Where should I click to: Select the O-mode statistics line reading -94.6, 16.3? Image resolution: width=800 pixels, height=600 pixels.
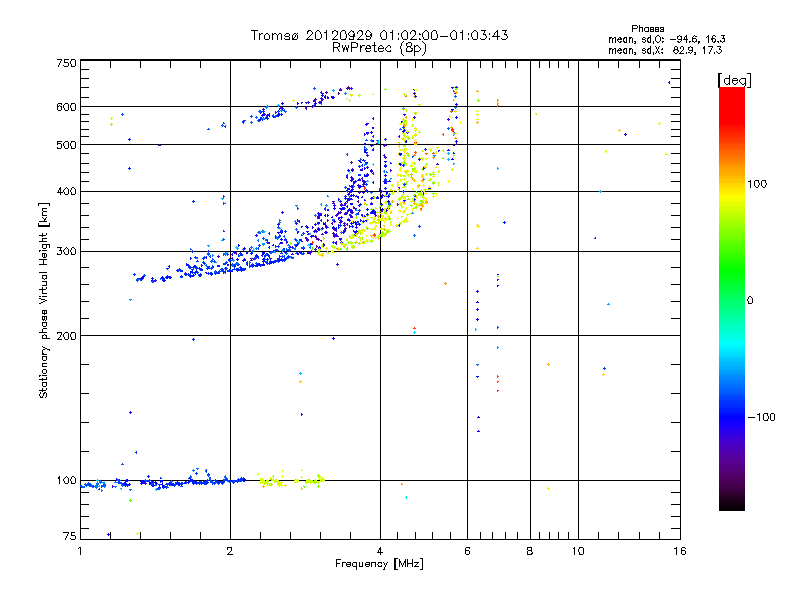[x=666, y=39]
